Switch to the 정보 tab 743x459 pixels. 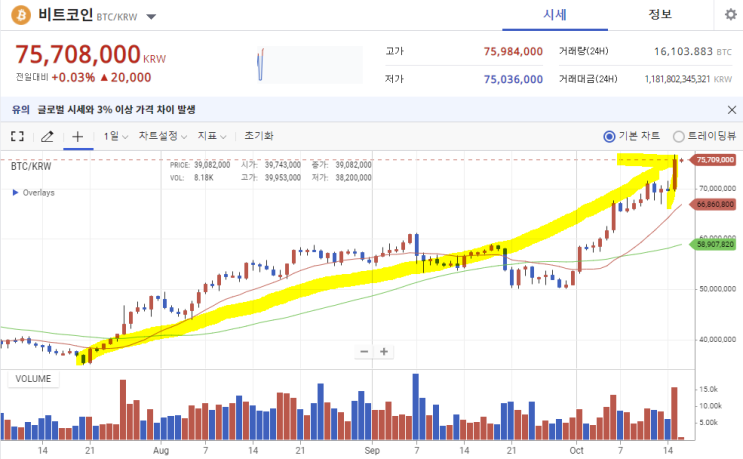(x=660, y=15)
